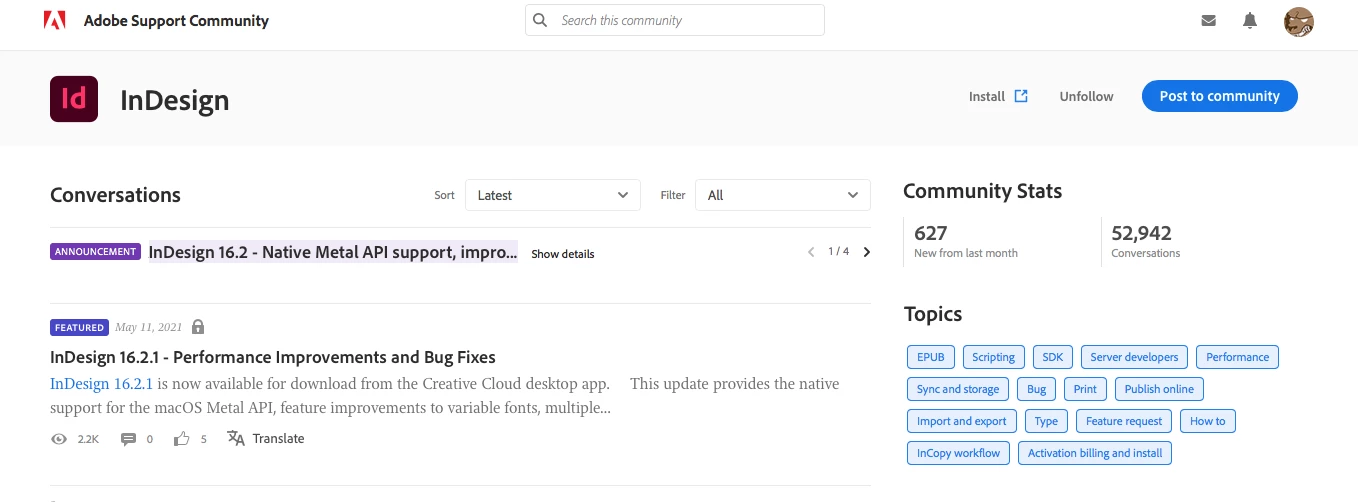Click the 1/4 announcement page counter
The image size is (1358, 502).
click(839, 252)
